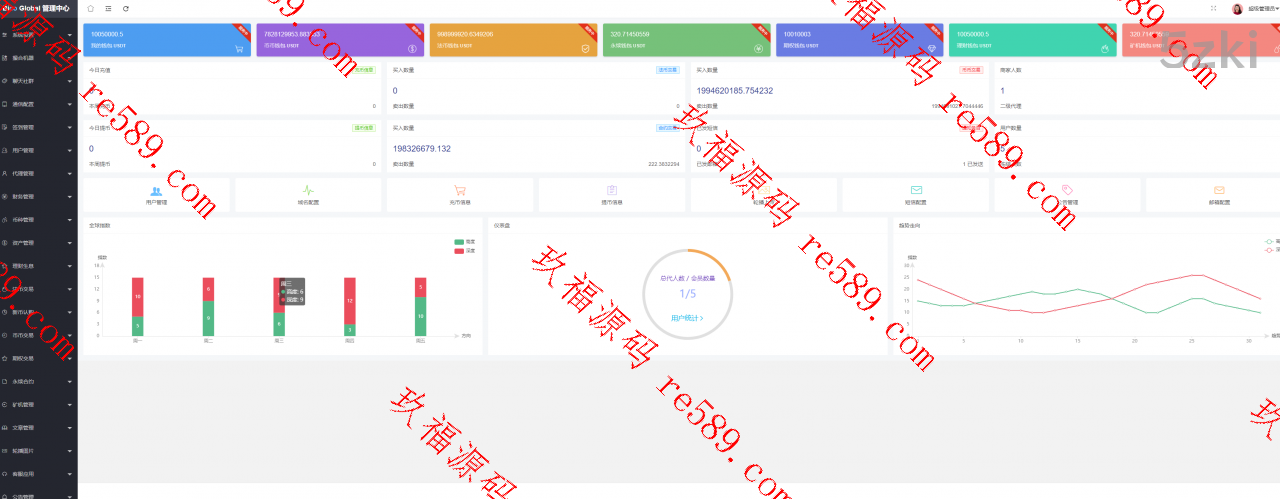Toggle the sidebar with the menu-list icon

point(108,8)
